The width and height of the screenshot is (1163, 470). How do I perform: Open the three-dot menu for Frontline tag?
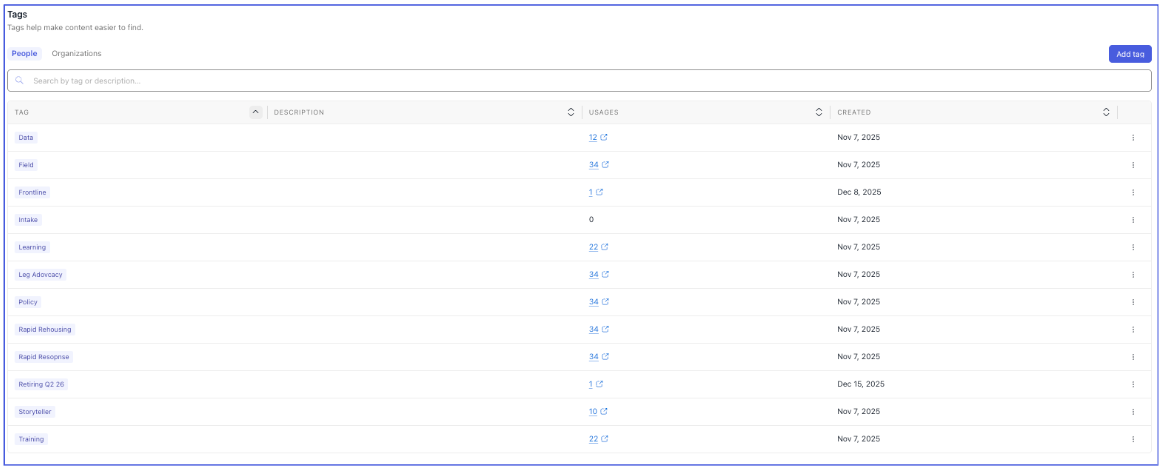(1133, 192)
